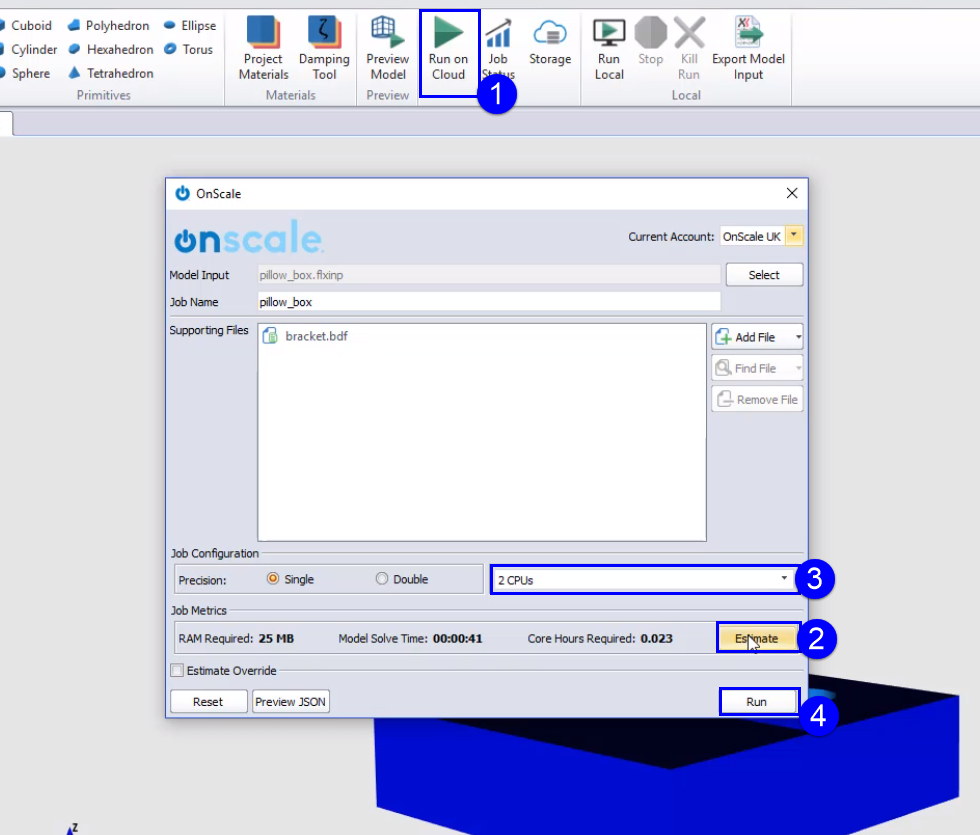Click Select to choose model input
The width and height of the screenshot is (980, 835).
764,275
